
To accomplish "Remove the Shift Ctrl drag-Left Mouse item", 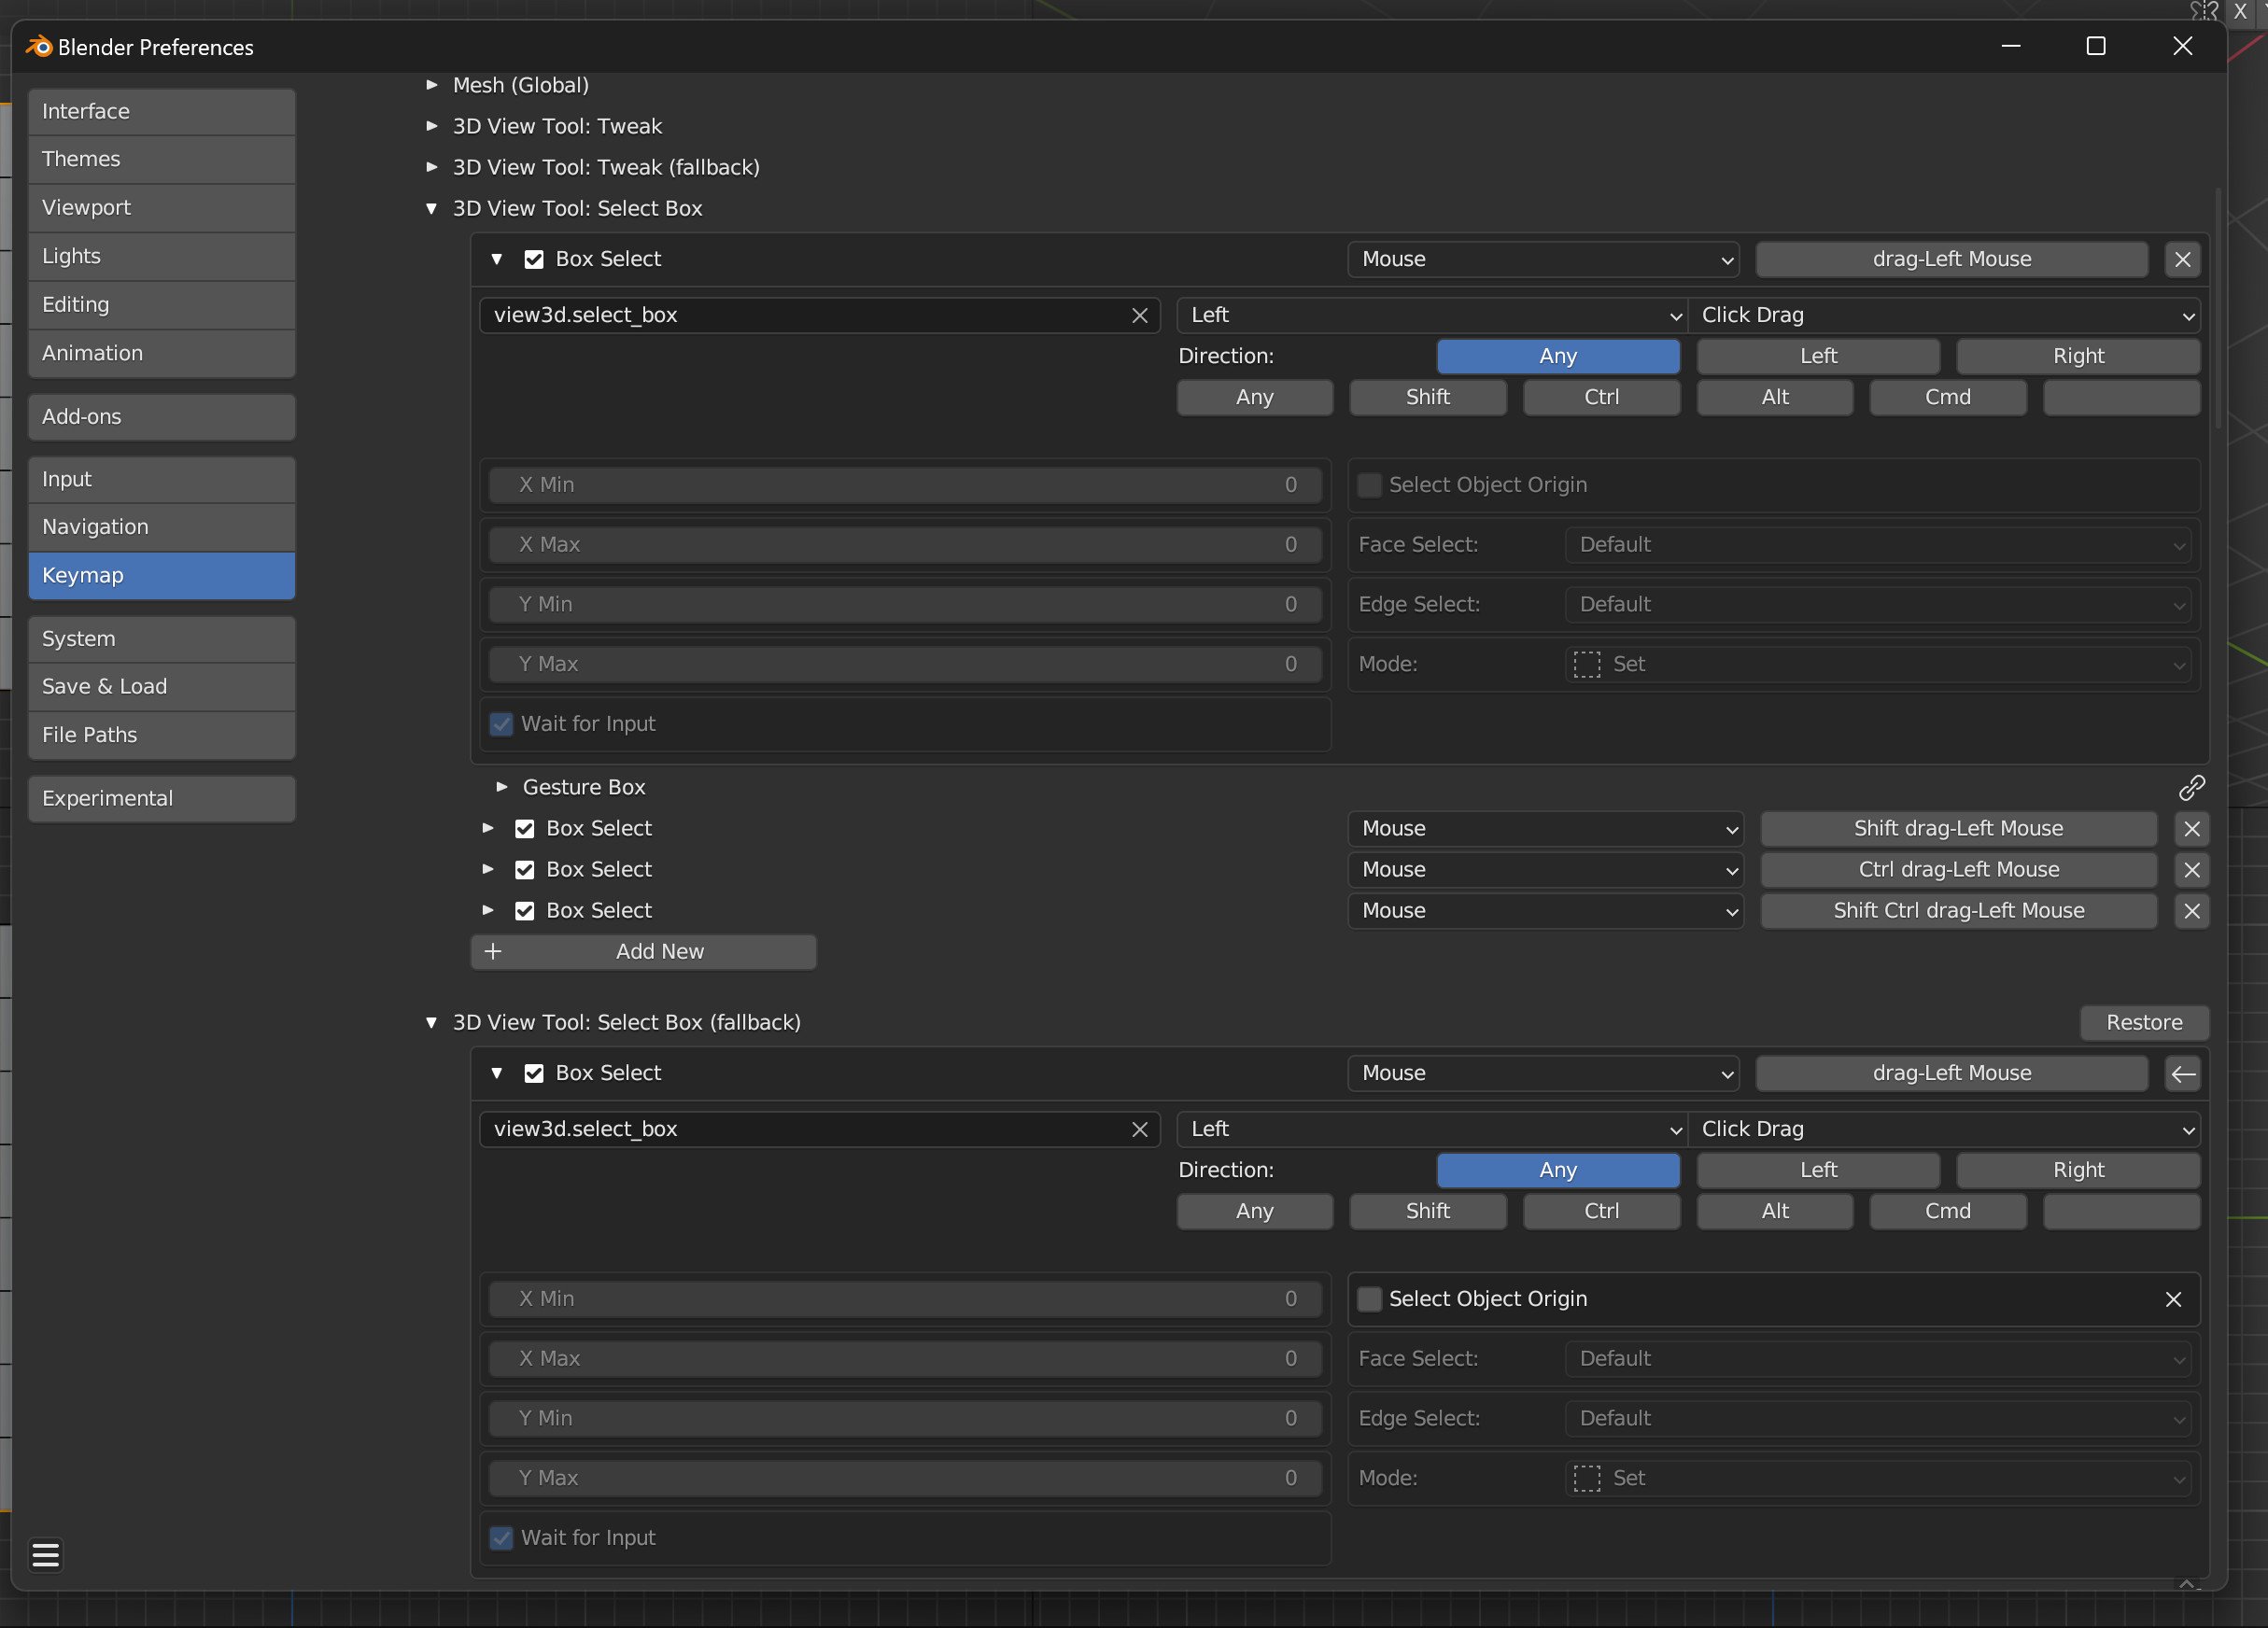I will (2191, 911).
